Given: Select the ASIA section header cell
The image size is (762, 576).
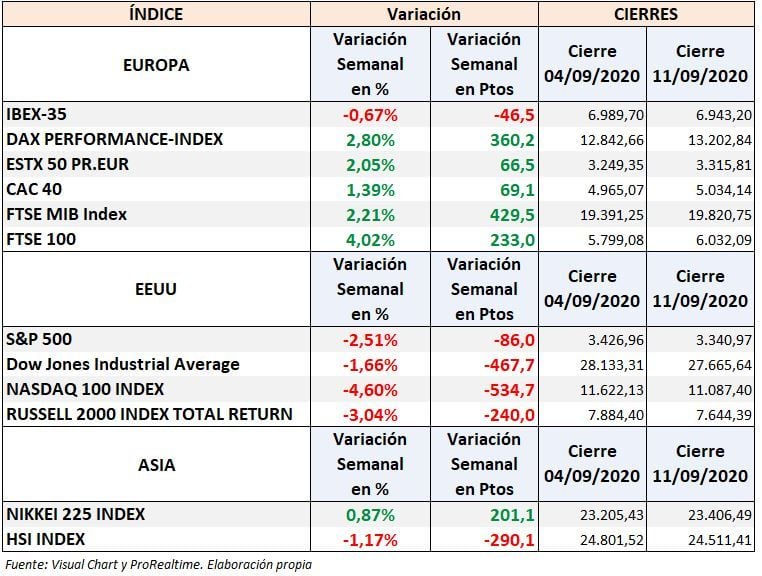Looking at the screenshot, I should pos(156,464).
